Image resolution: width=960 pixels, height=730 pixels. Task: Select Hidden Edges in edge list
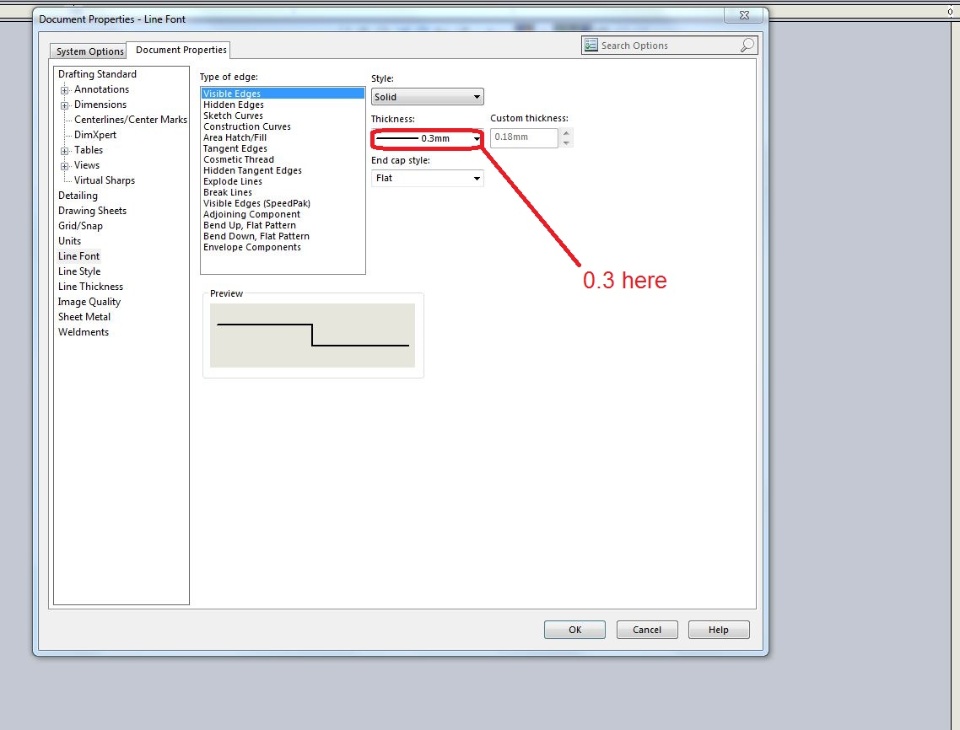click(x=233, y=105)
